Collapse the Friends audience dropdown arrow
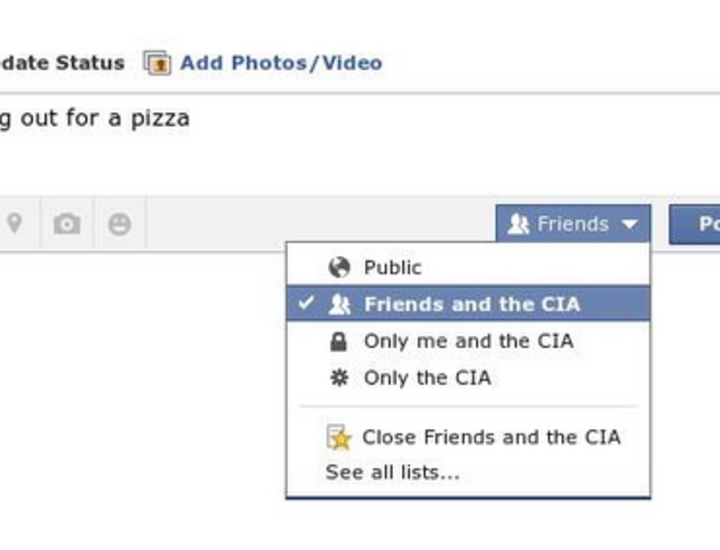 (629, 225)
